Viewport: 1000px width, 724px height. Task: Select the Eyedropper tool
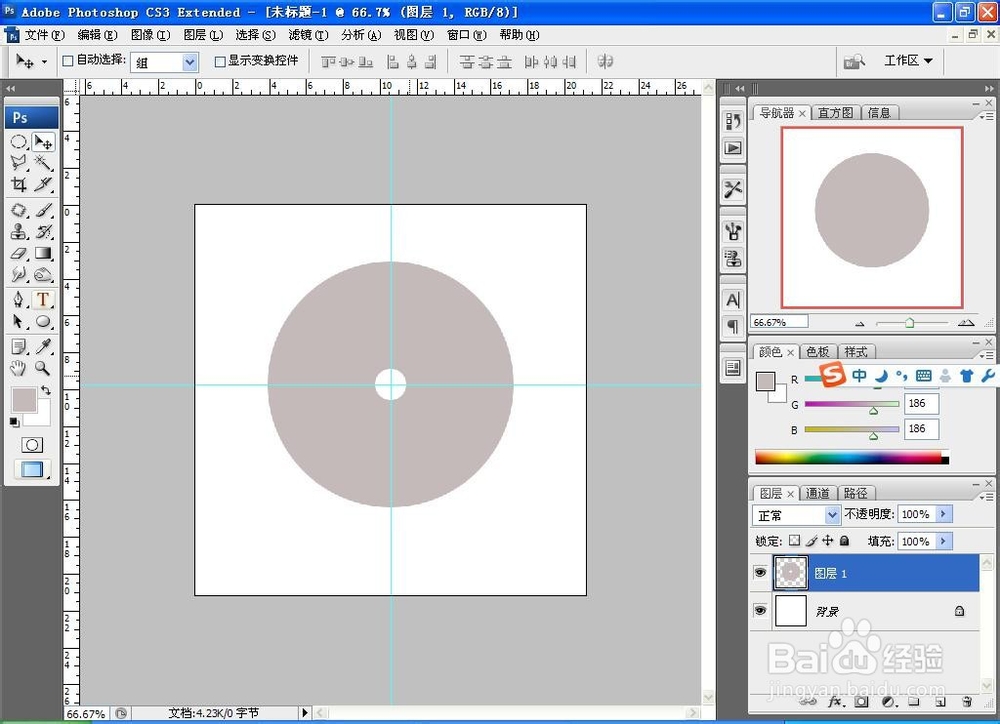43,346
